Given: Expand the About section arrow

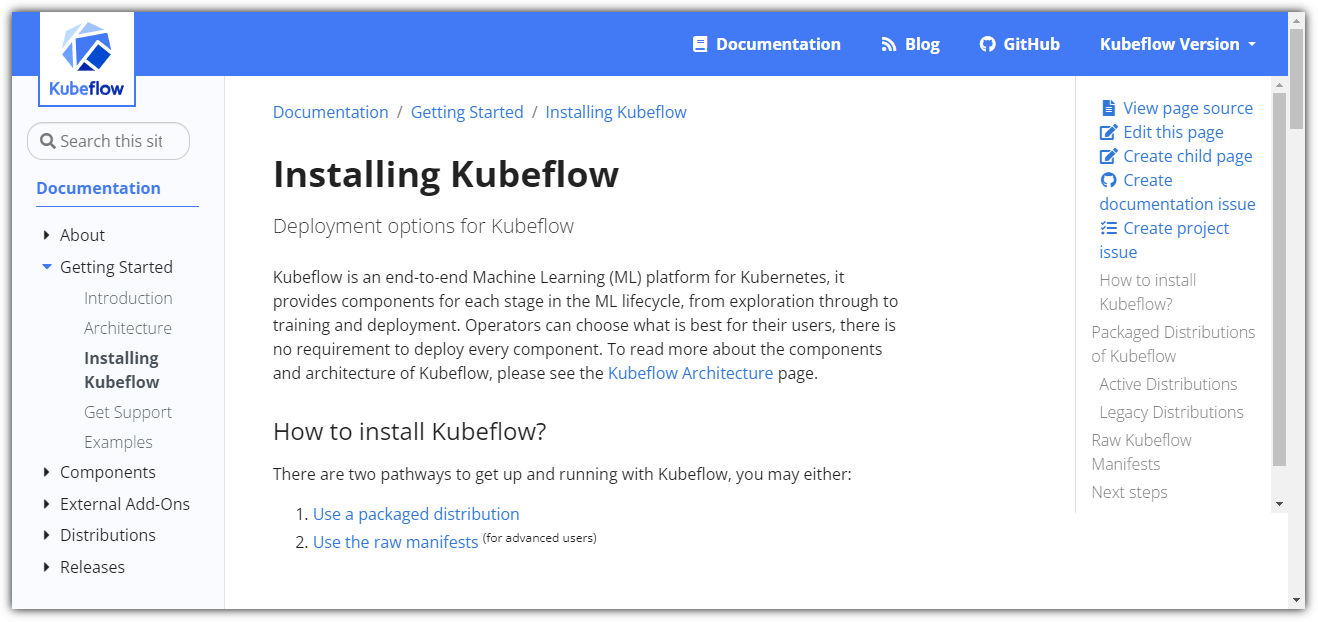Looking at the screenshot, I should pos(46,235).
